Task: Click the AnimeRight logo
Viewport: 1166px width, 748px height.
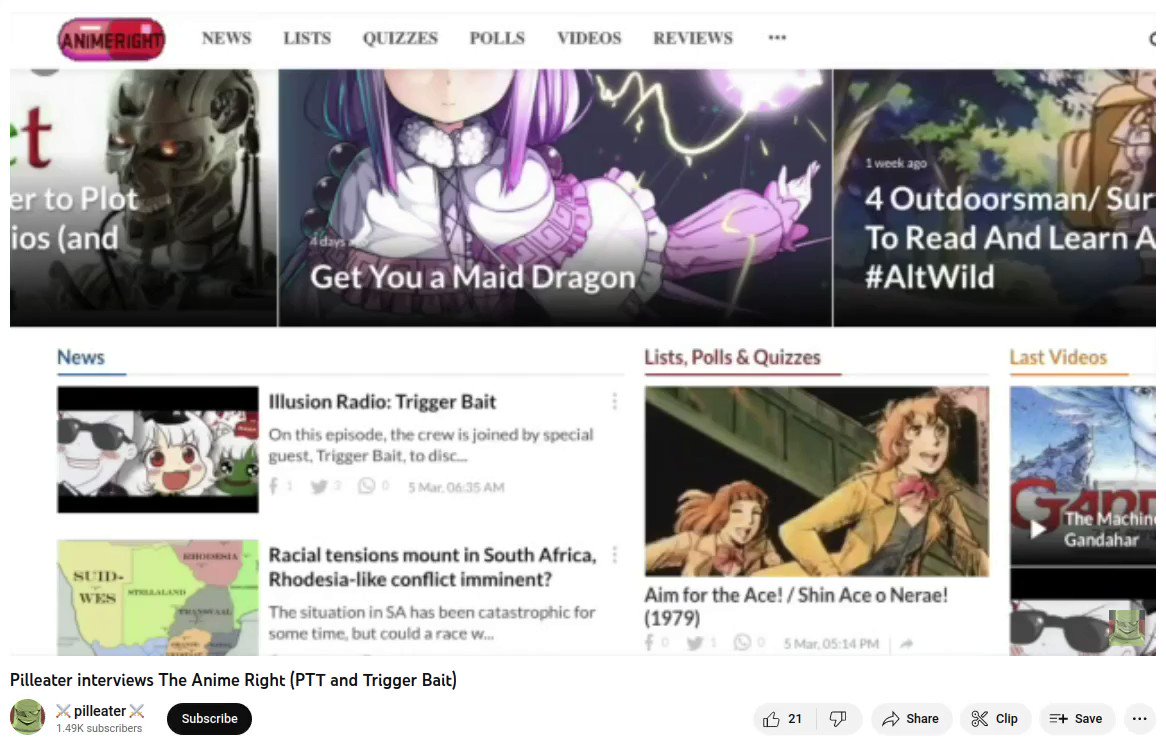Action: pos(112,39)
